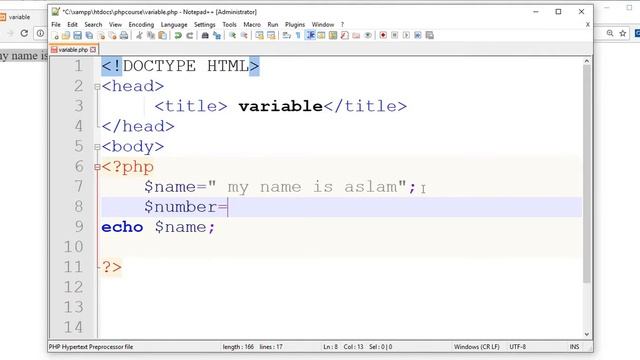Click 'PHP Hypertext Preprocessor file' status text

click(x=91, y=347)
